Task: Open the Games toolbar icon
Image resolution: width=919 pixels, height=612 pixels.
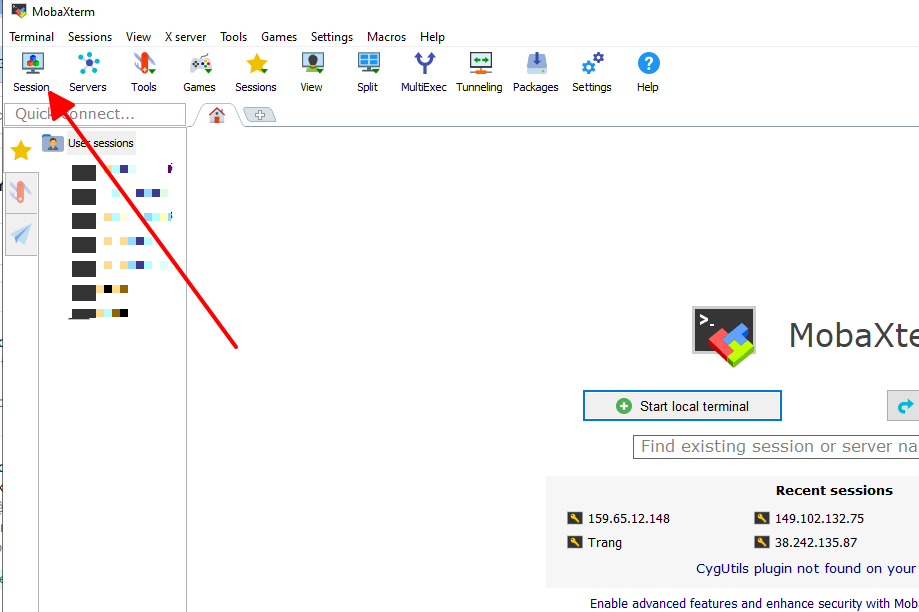Action: click(199, 72)
